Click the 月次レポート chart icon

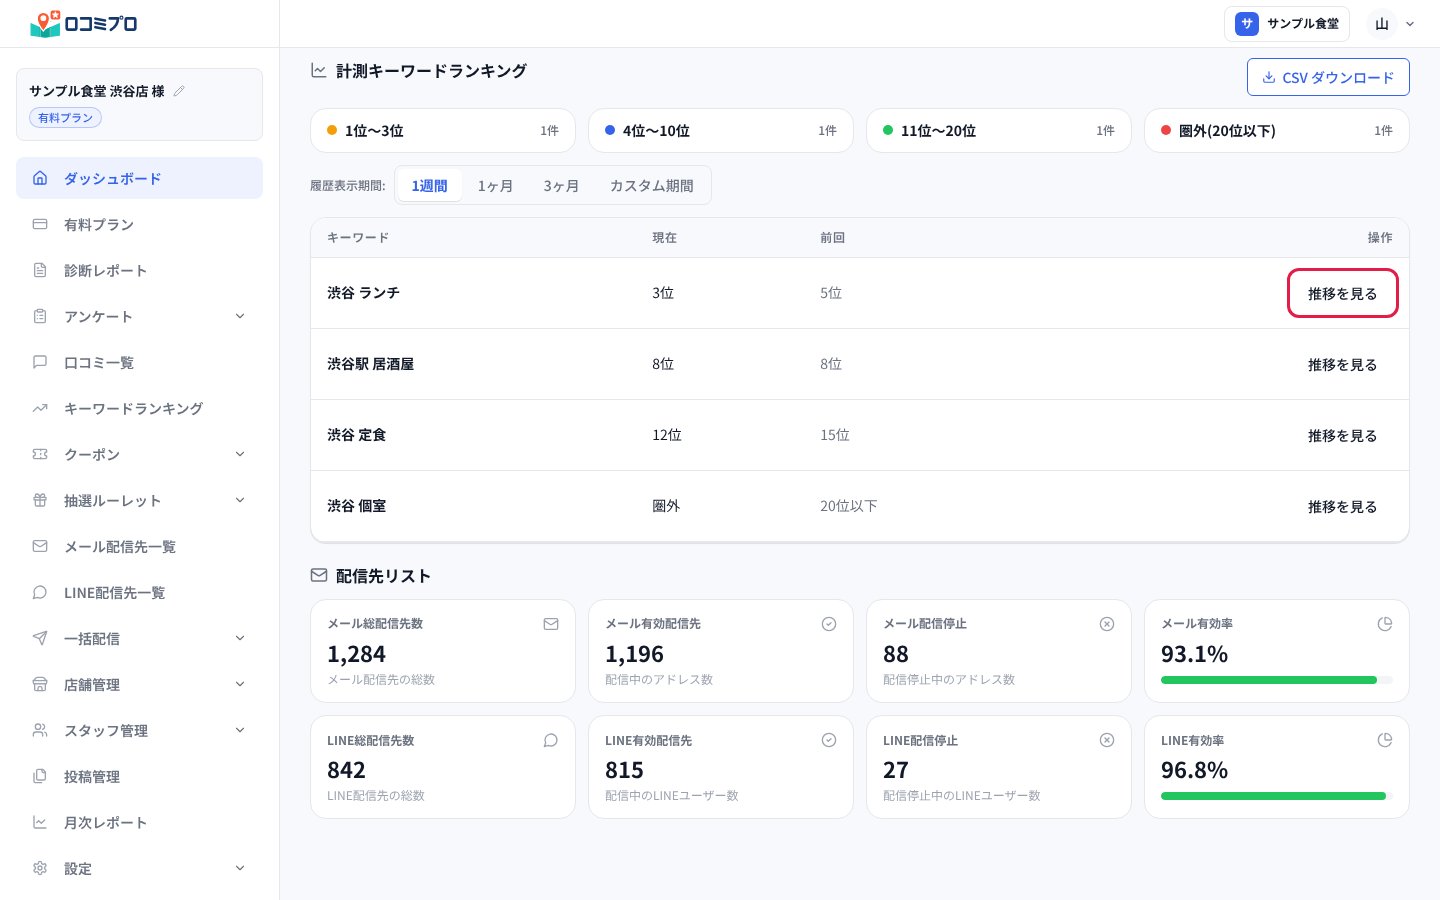[x=40, y=822]
